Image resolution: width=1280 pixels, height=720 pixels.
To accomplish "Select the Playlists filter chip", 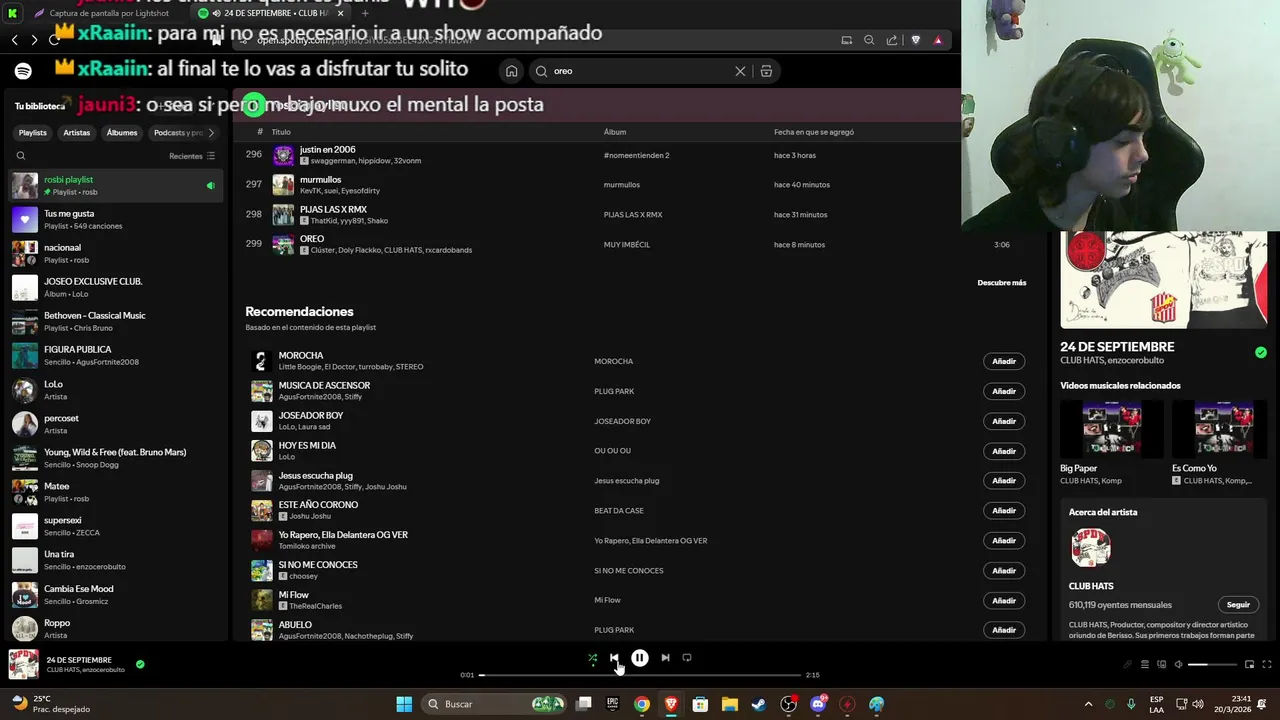I will tap(32, 133).
